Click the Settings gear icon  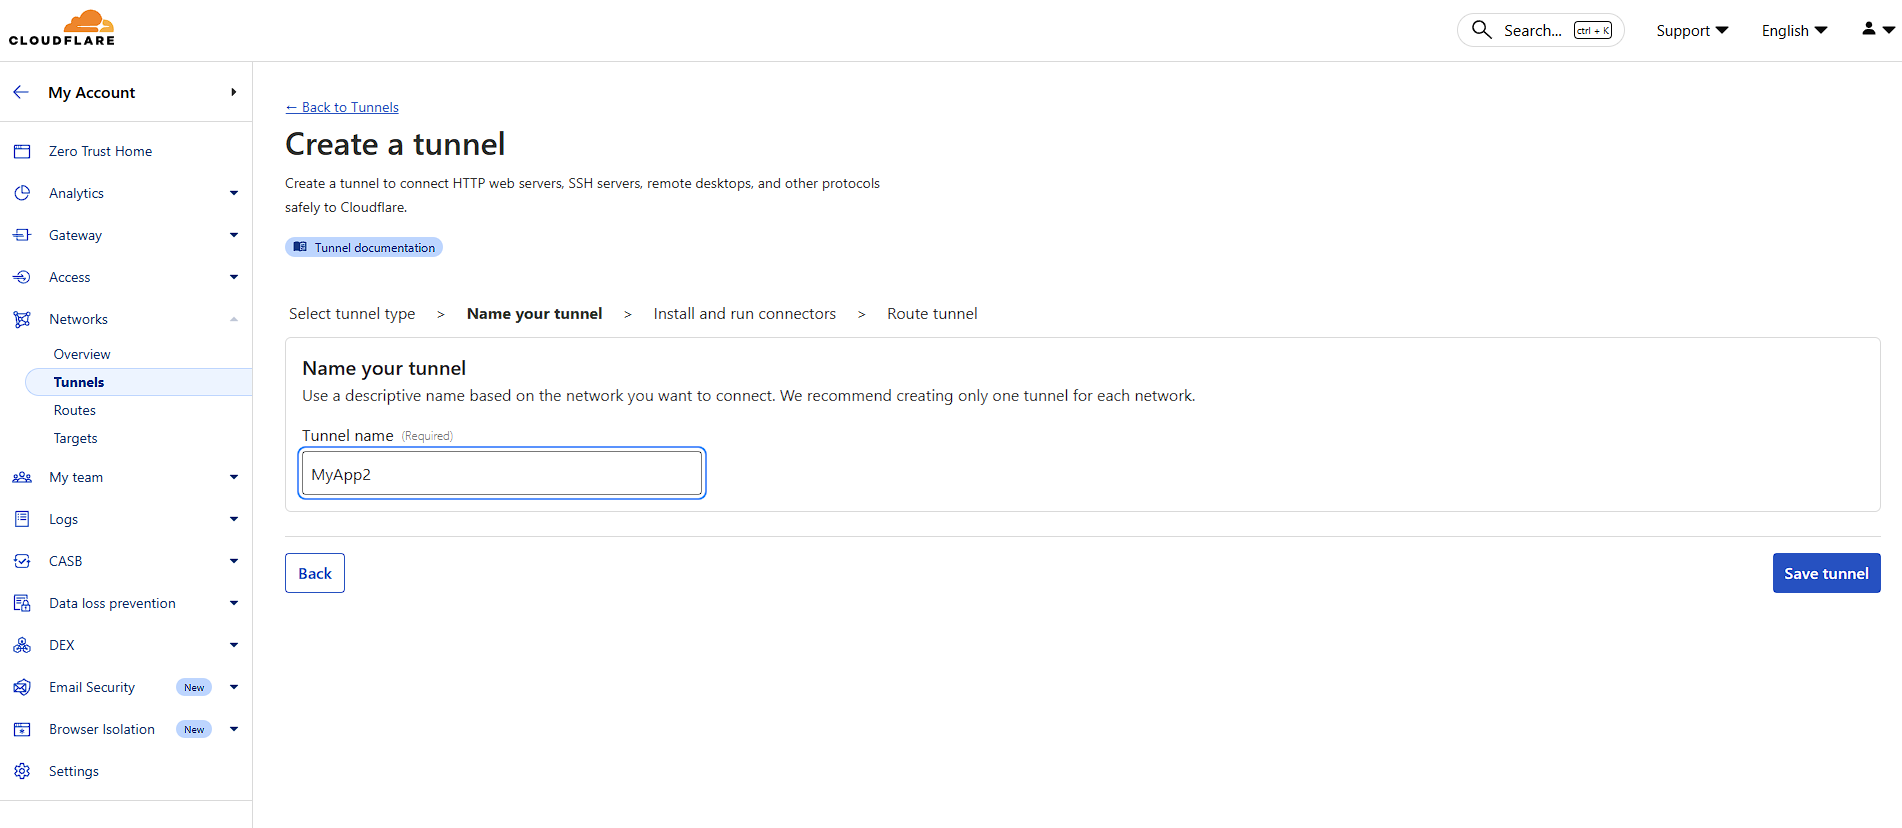tap(22, 771)
